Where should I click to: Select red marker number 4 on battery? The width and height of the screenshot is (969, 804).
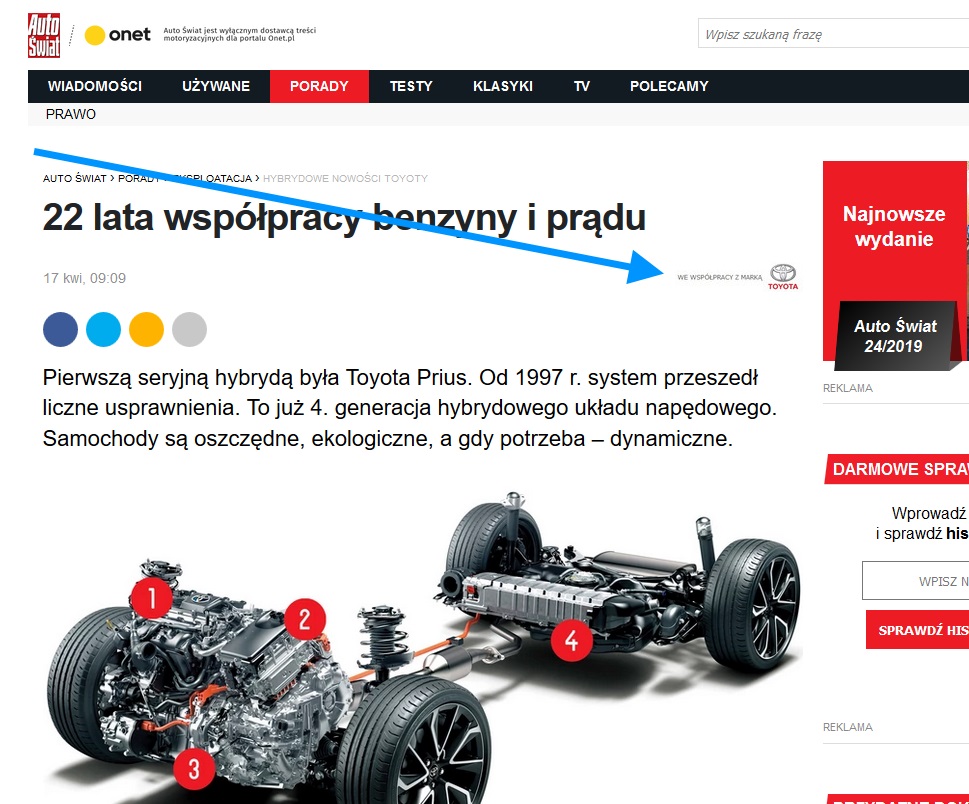click(x=572, y=640)
